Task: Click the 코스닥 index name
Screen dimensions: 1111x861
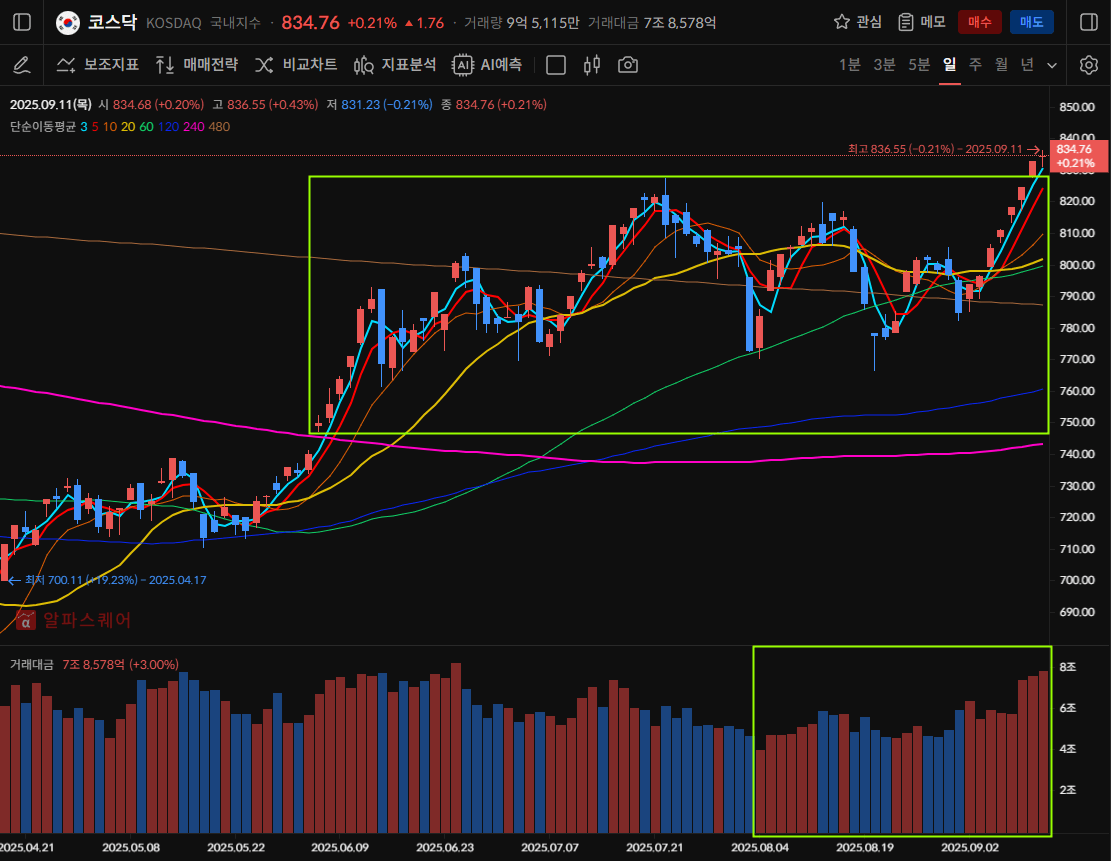Action: 112,23
